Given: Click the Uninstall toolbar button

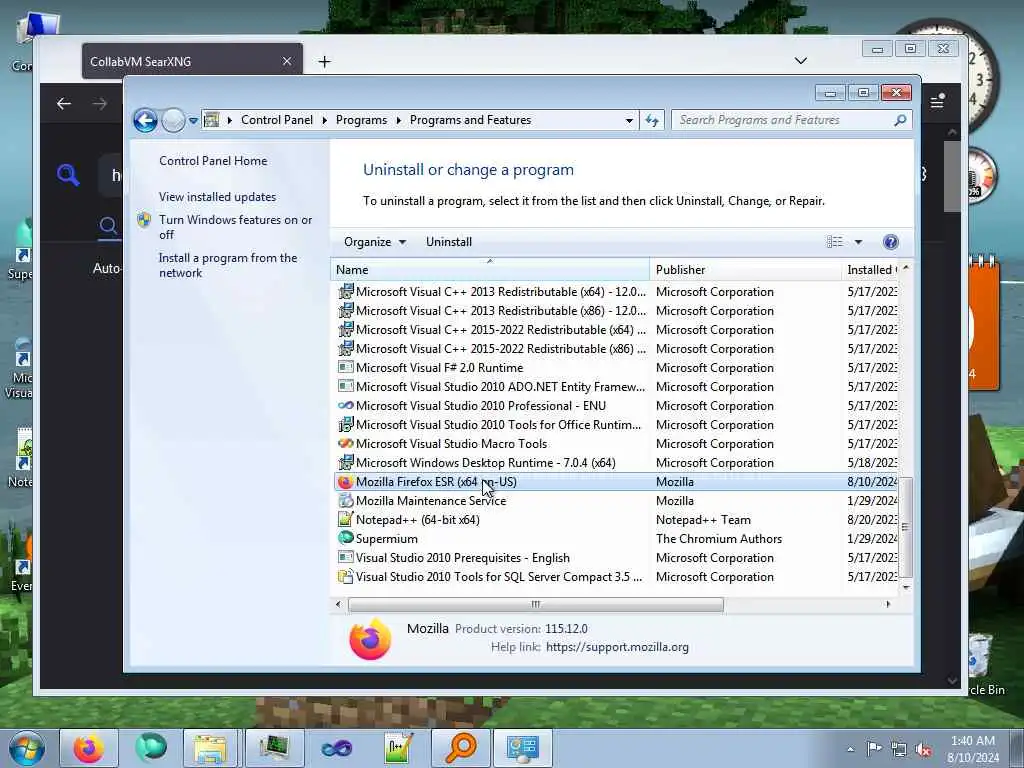Looking at the screenshot, I should click(449, 242).
